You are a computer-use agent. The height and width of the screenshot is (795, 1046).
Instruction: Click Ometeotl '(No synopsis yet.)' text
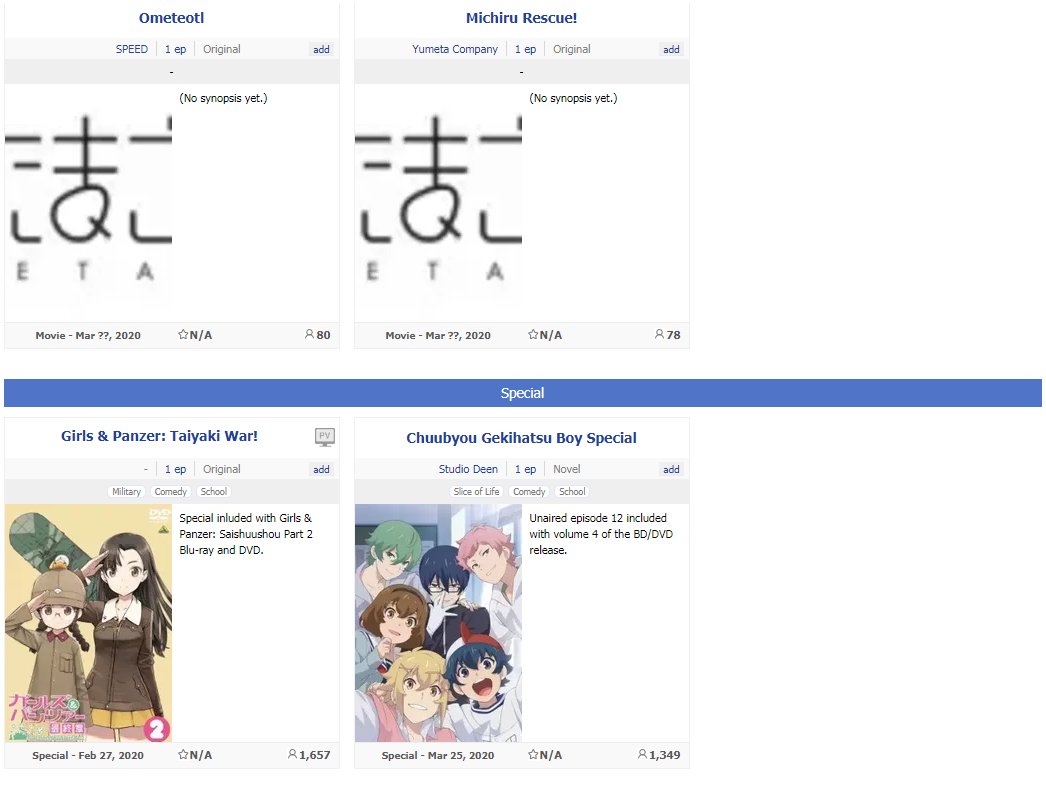(x=223, y=98)
